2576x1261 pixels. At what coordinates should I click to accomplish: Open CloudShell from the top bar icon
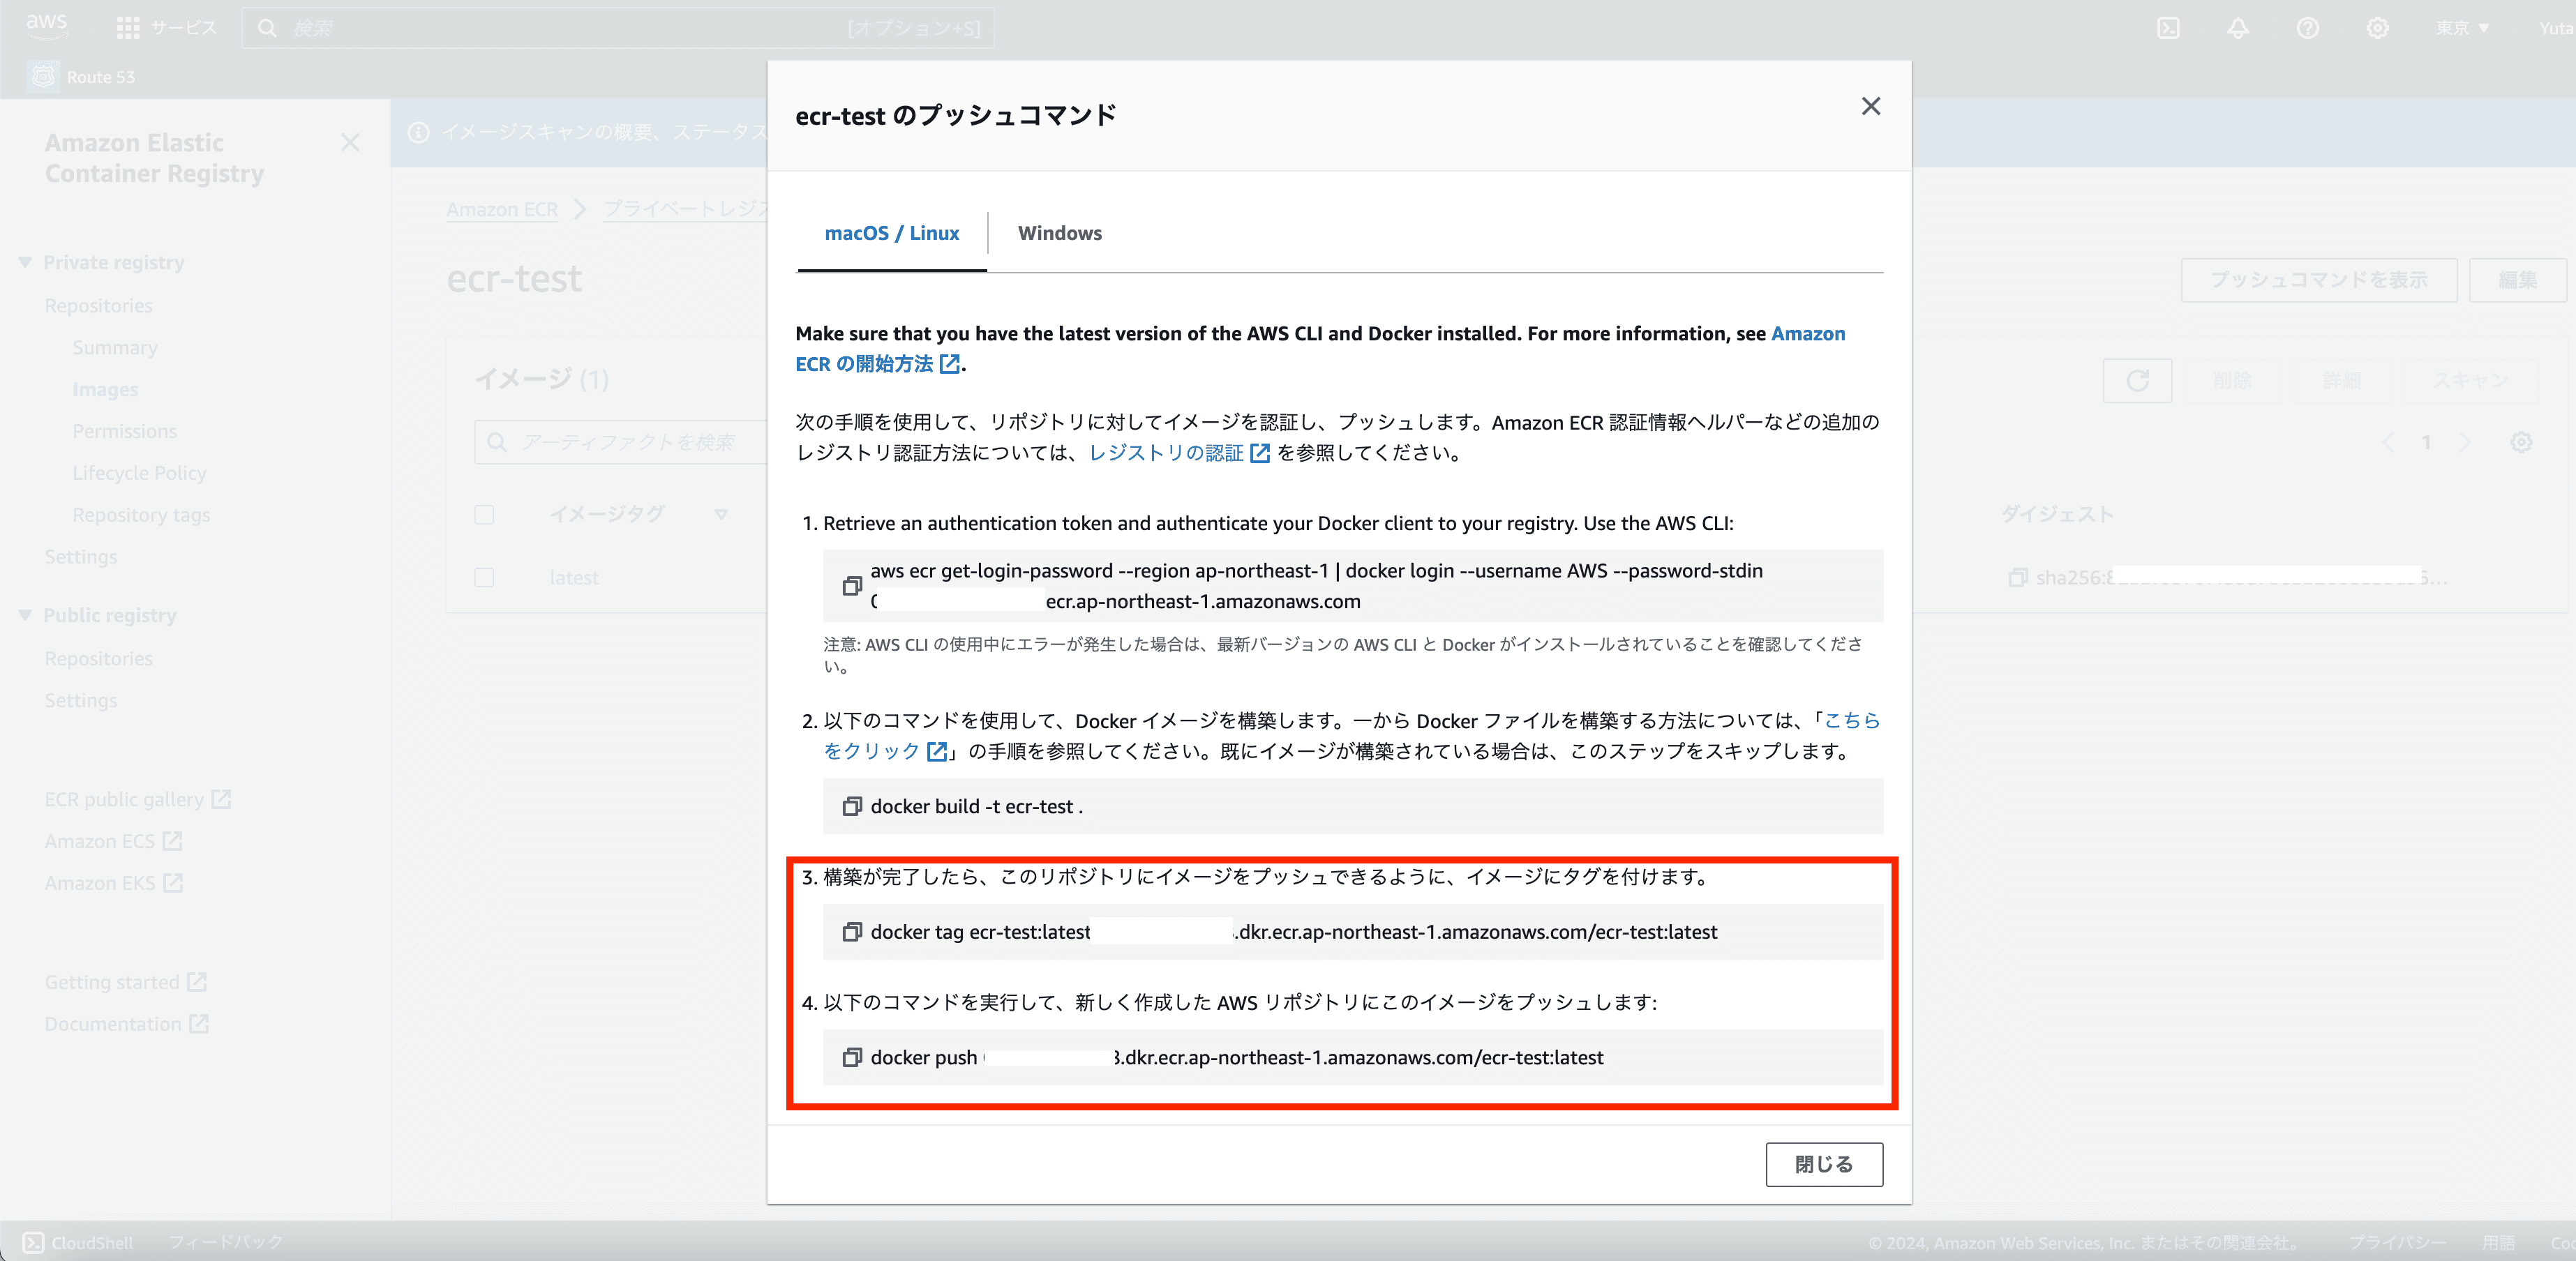coord(2168,28)
